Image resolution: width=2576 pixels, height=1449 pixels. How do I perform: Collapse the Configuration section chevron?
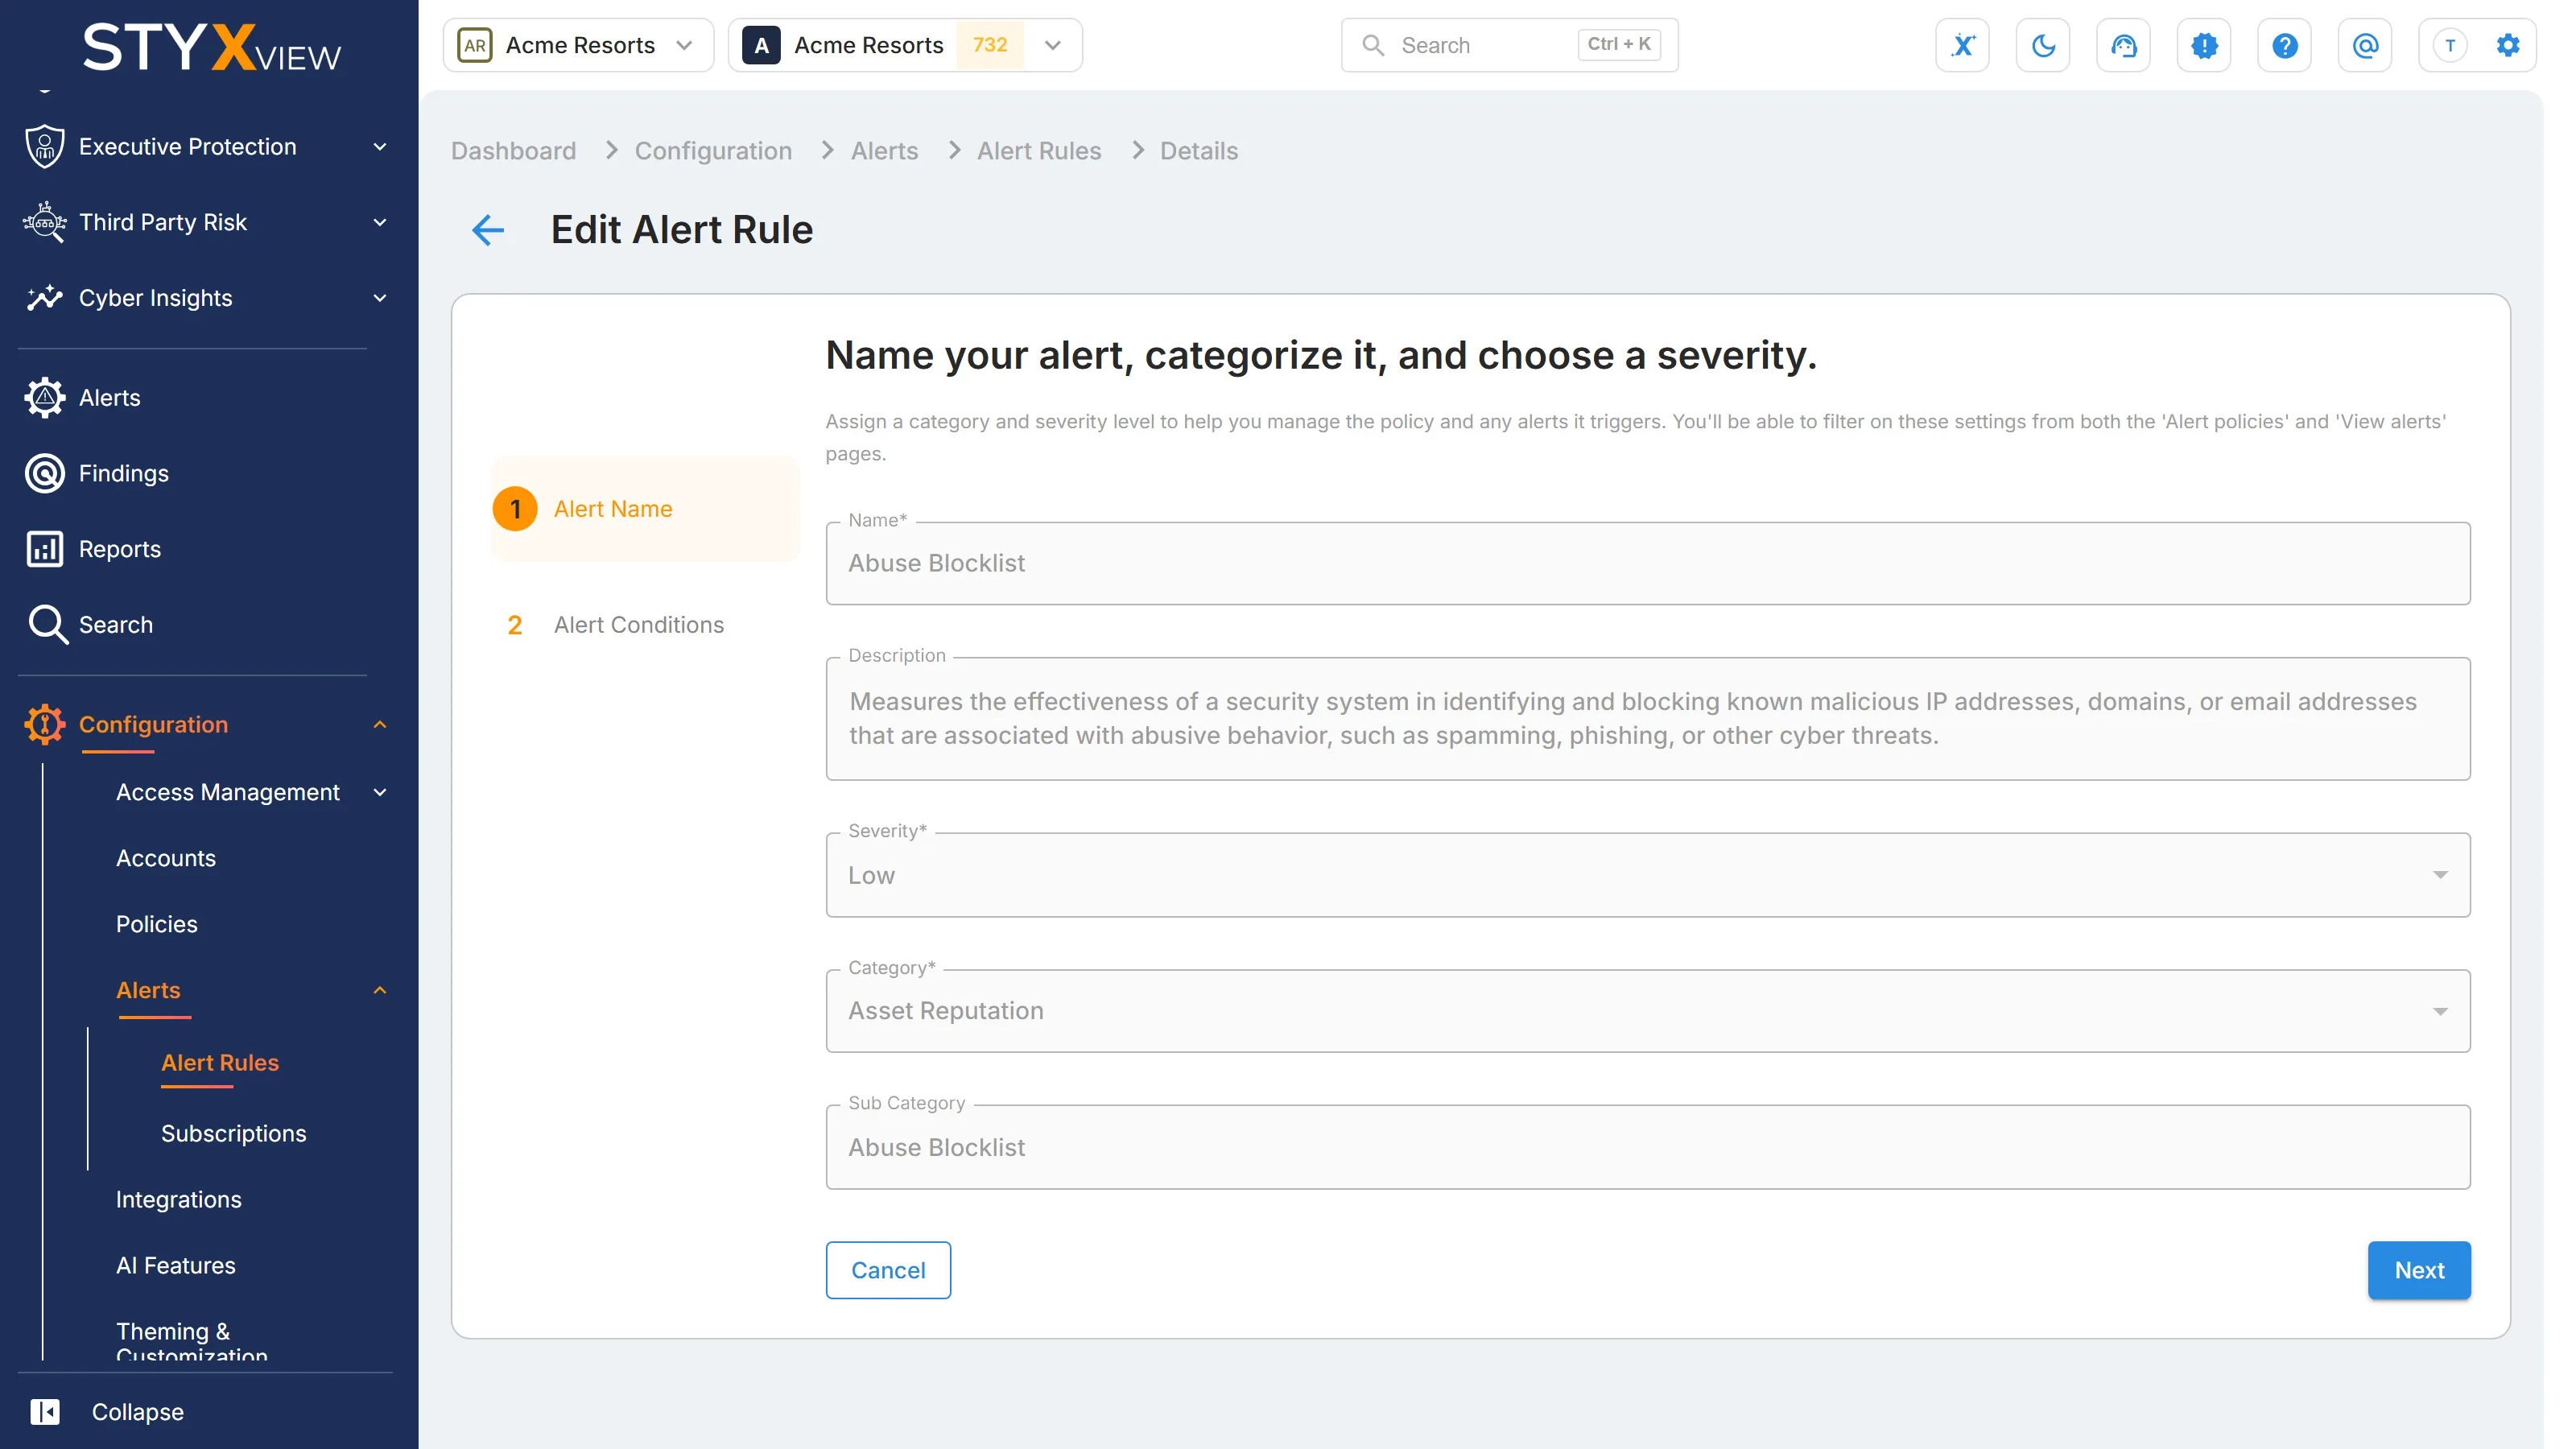click(380, 725)
